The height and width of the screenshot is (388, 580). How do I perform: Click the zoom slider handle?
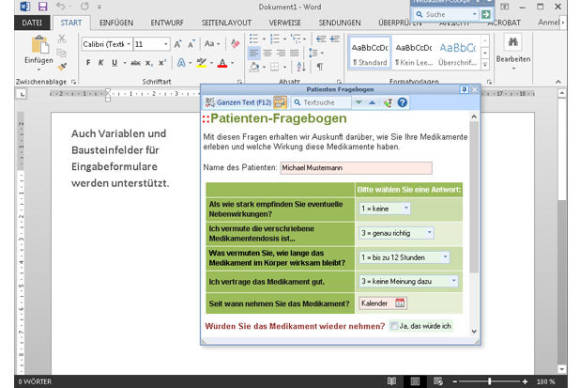tap(489, 381)
